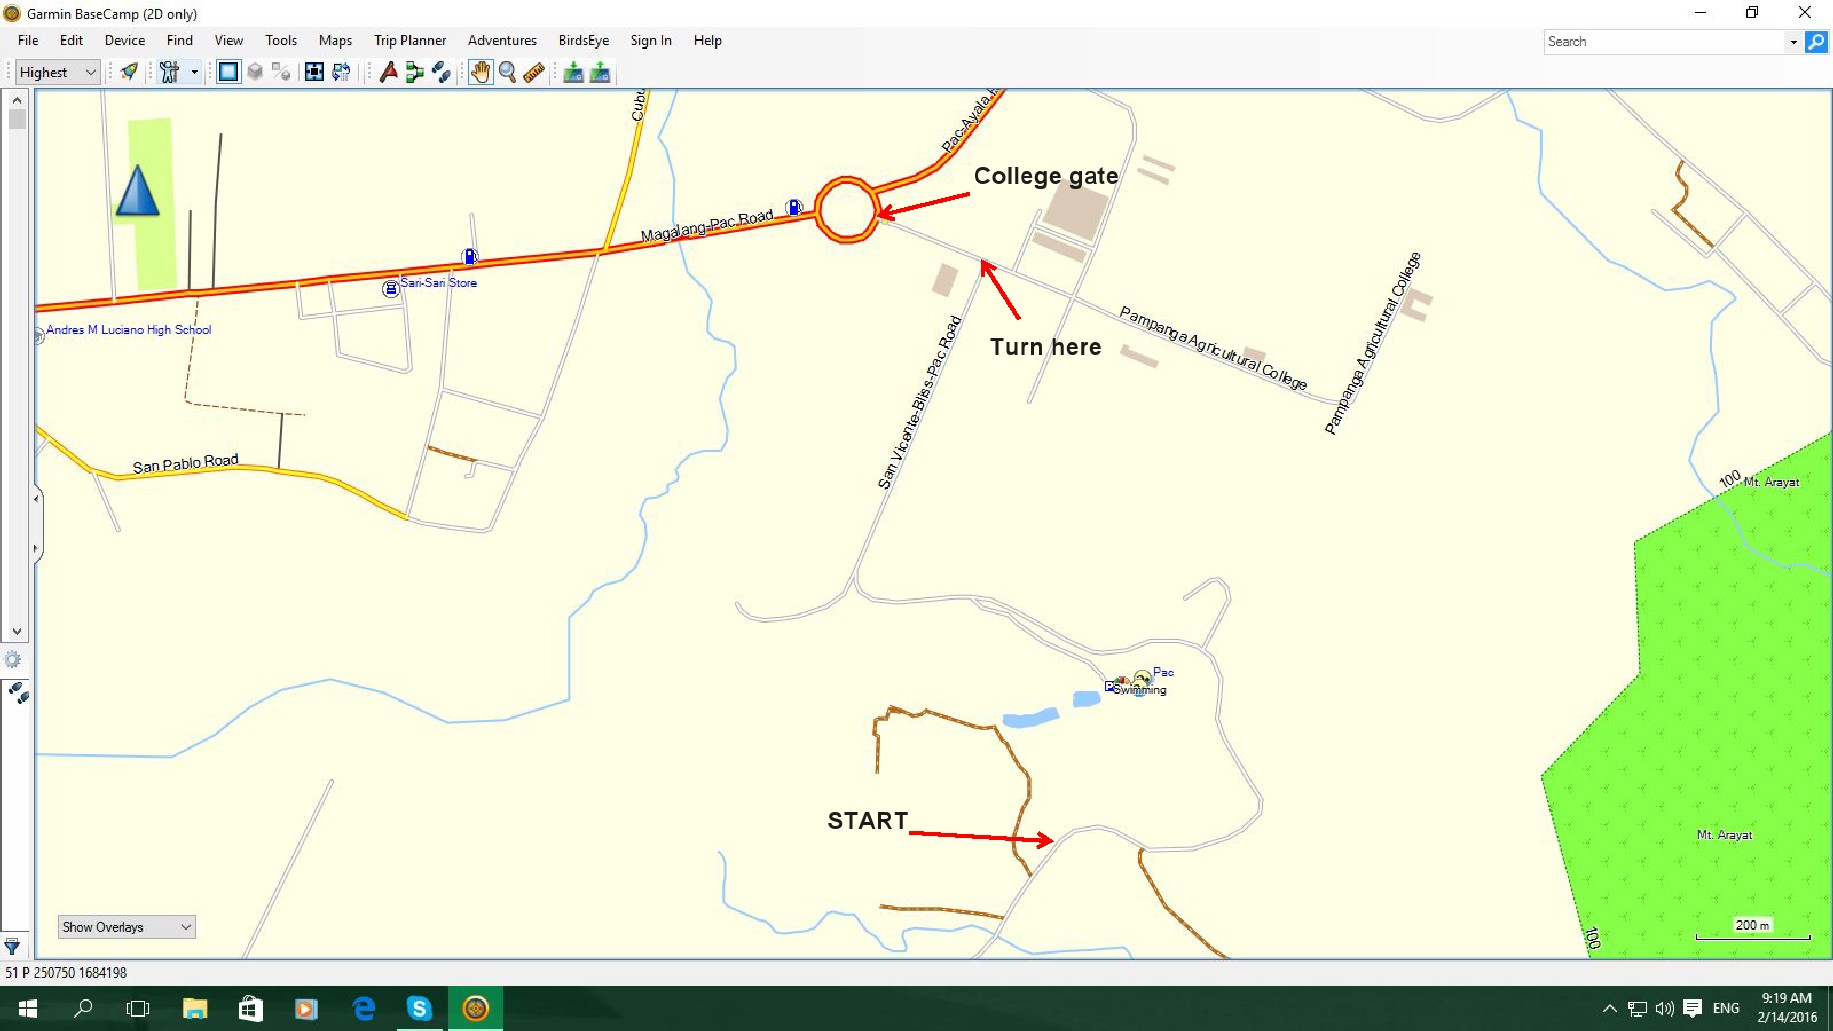Click the New Route tool icon
Viewport: 1833px width, 1031px height.
click(x=414, y=72)
